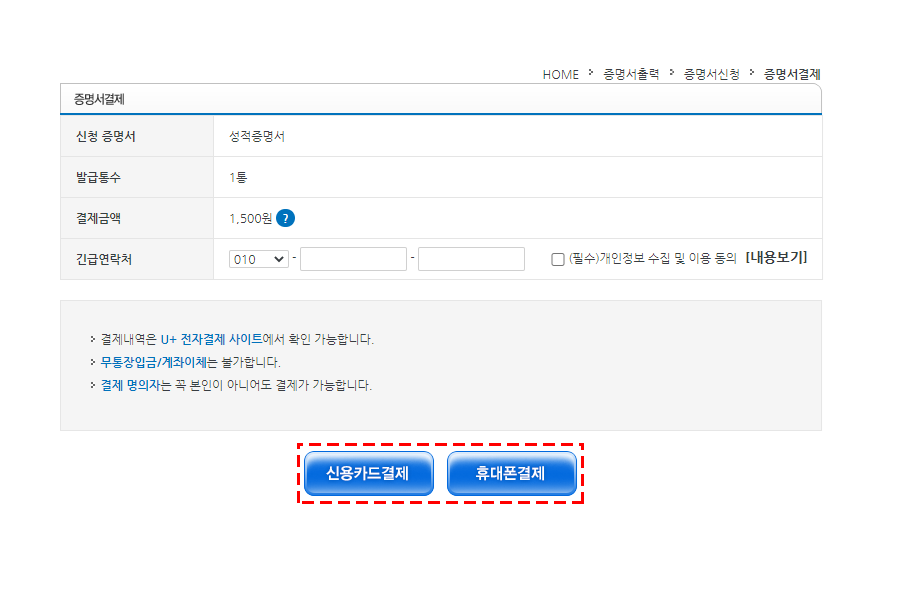Click the 결제금액 row label
The image size is (900, 591).
click(98, 218)
